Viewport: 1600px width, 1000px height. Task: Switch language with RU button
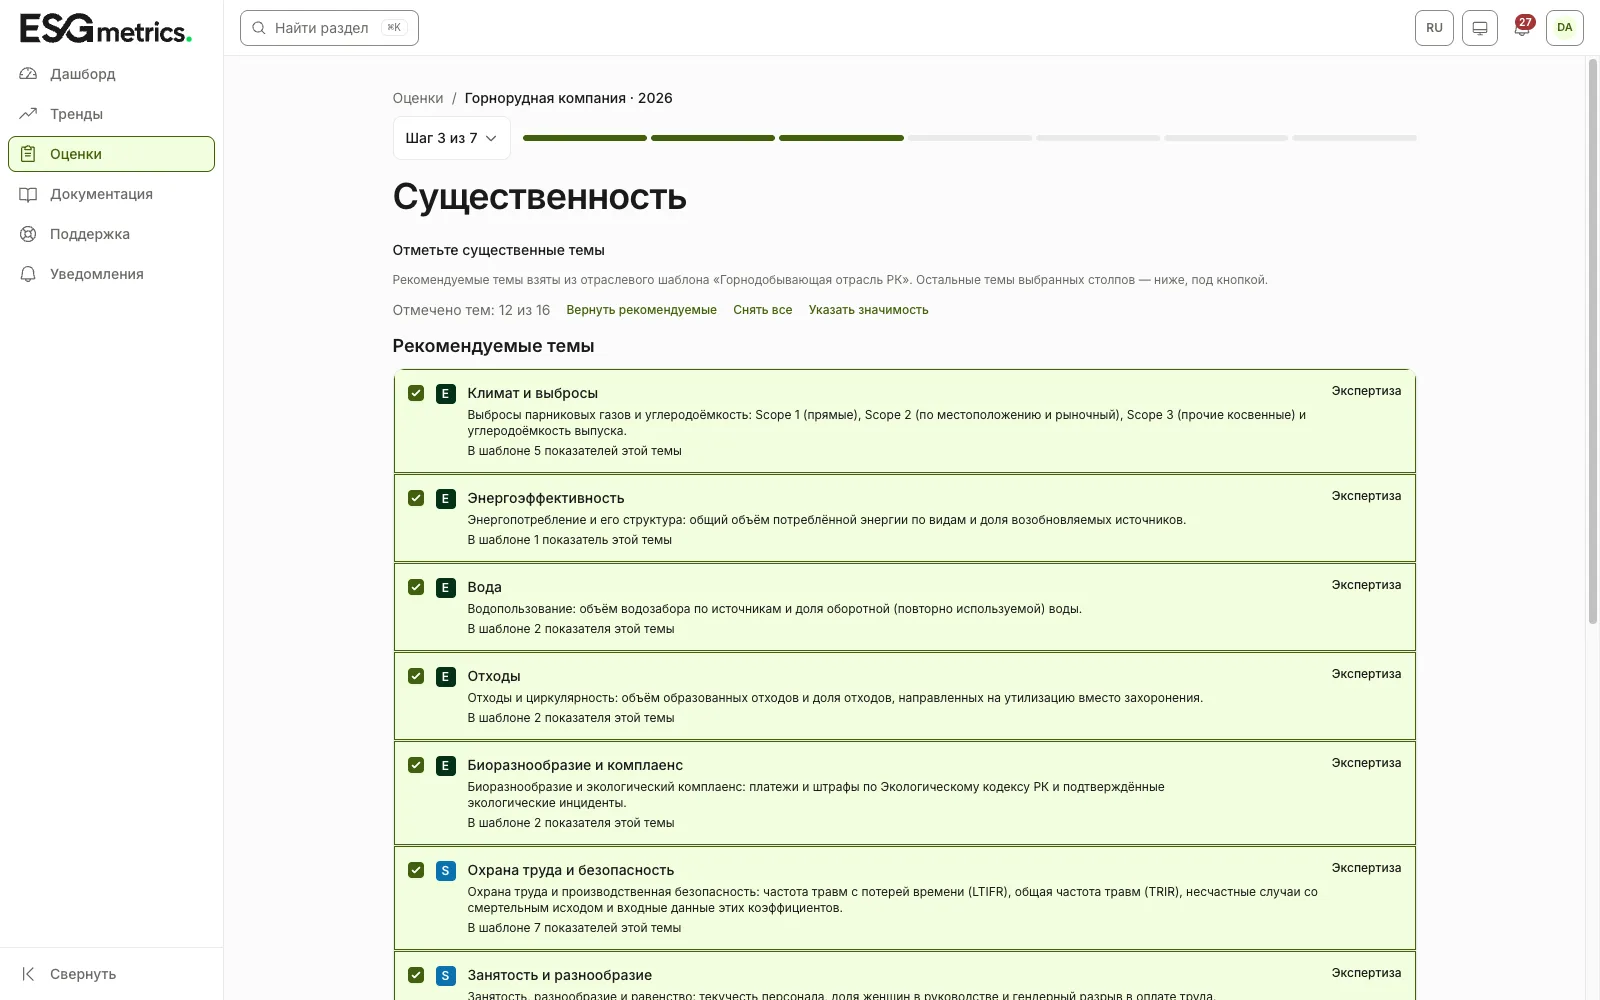(1434, 28)
